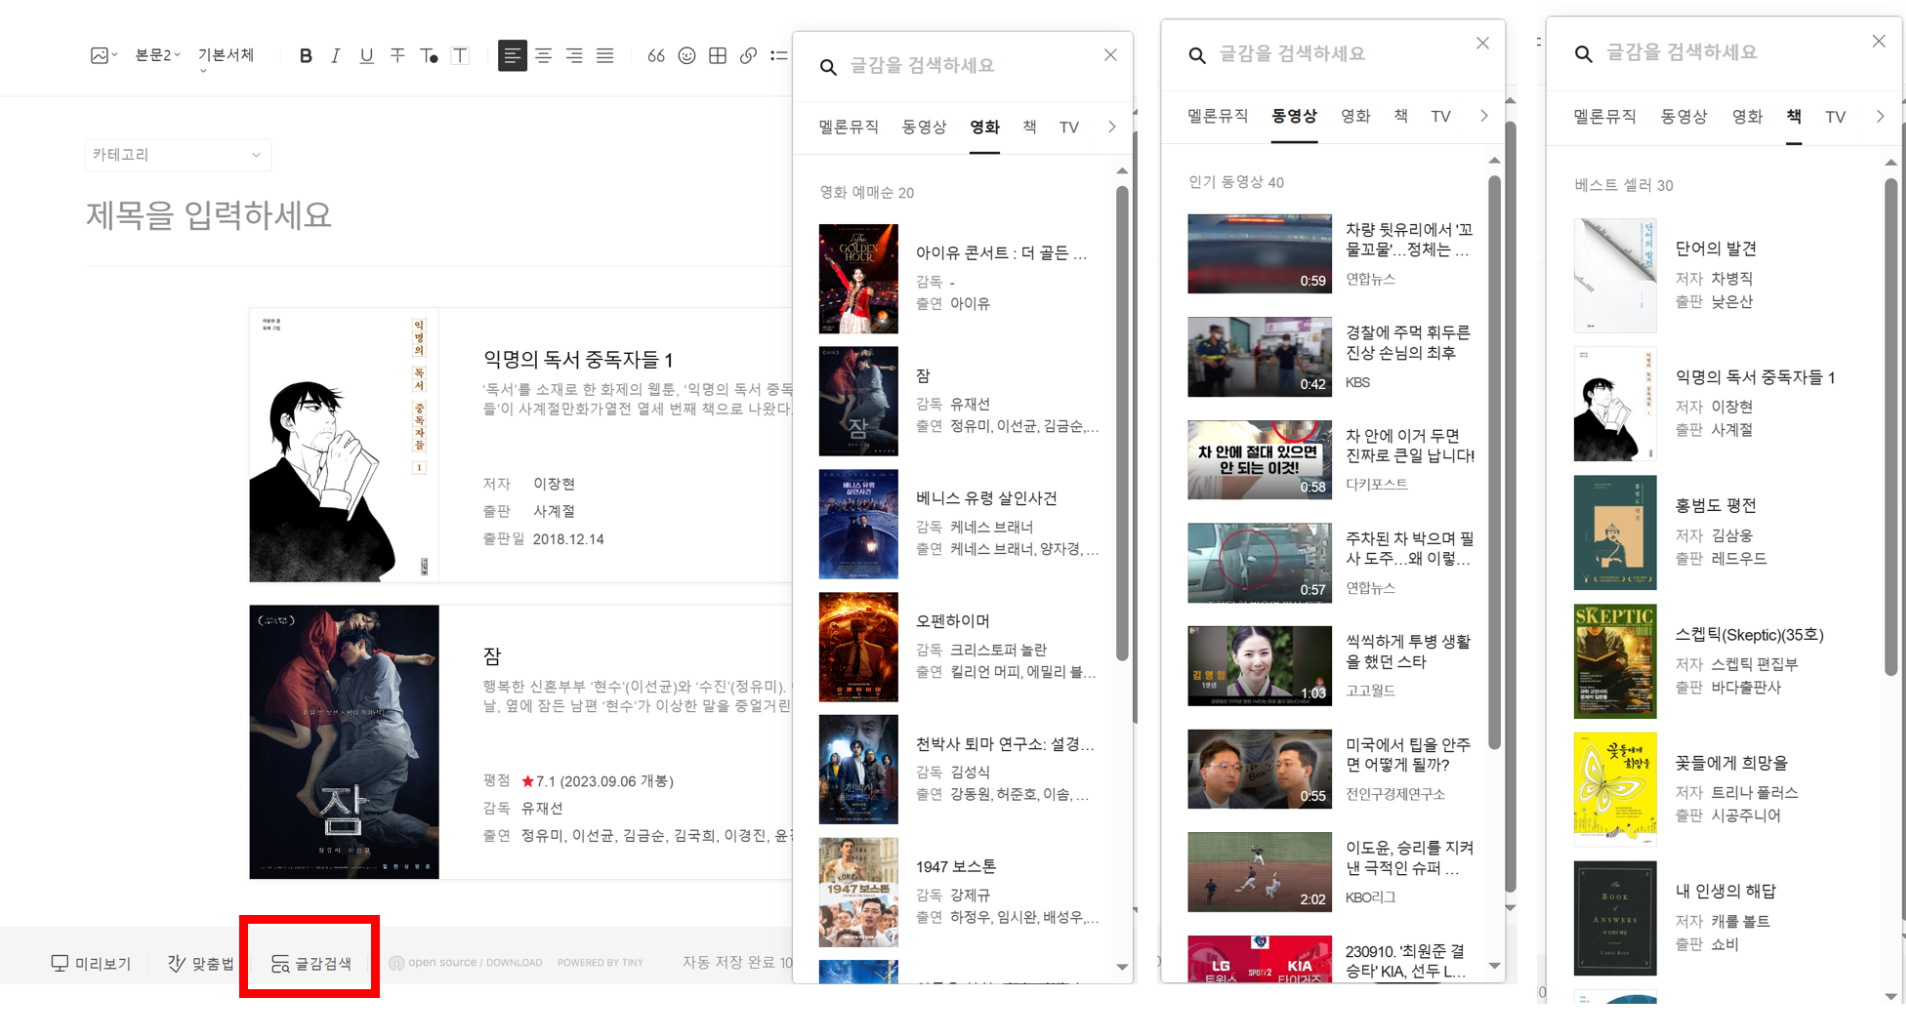Open the emoji picker
The image size is (1906, 1028).
(686, 56)
